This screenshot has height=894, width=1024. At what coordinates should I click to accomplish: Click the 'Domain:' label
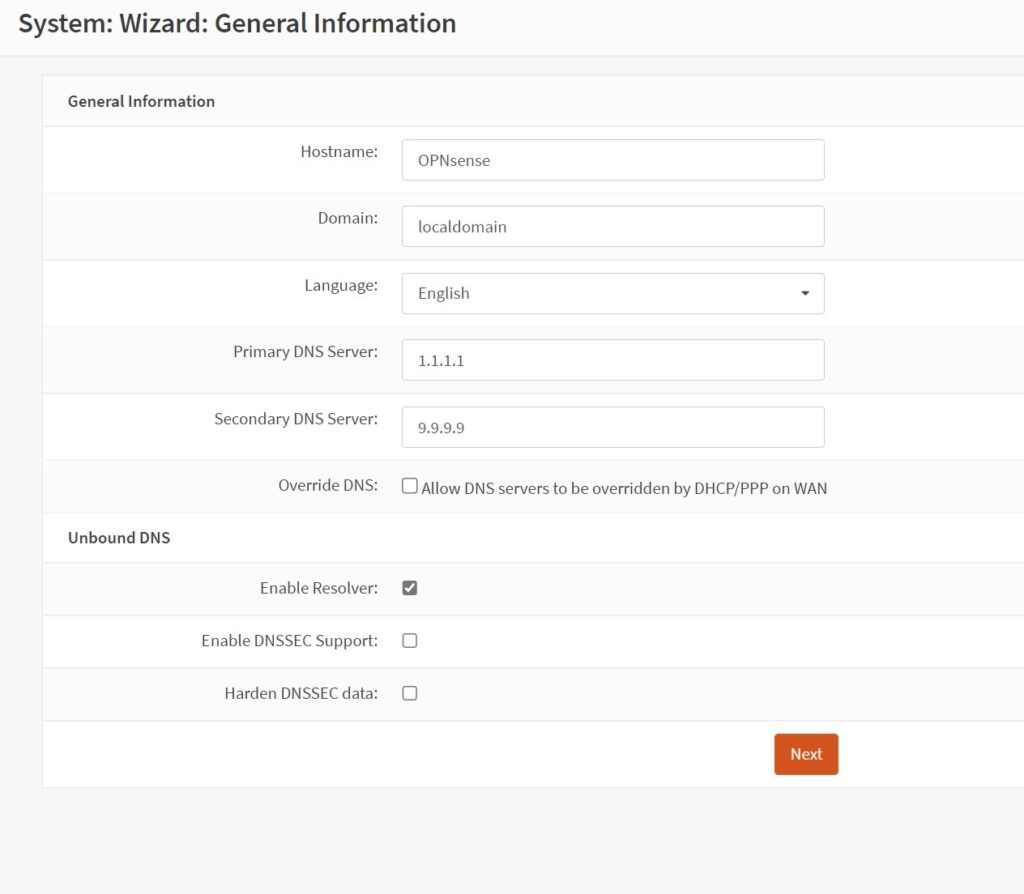(x=347, y=218)
